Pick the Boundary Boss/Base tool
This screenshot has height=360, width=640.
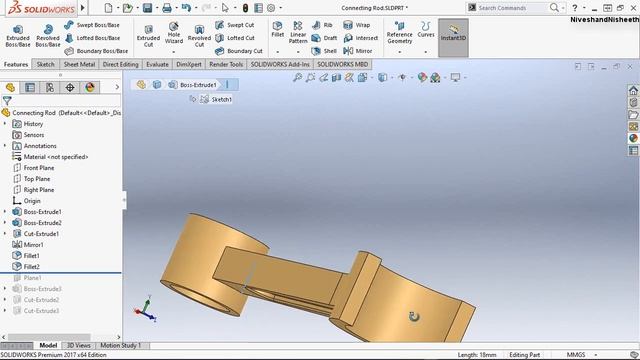(96, 51)
